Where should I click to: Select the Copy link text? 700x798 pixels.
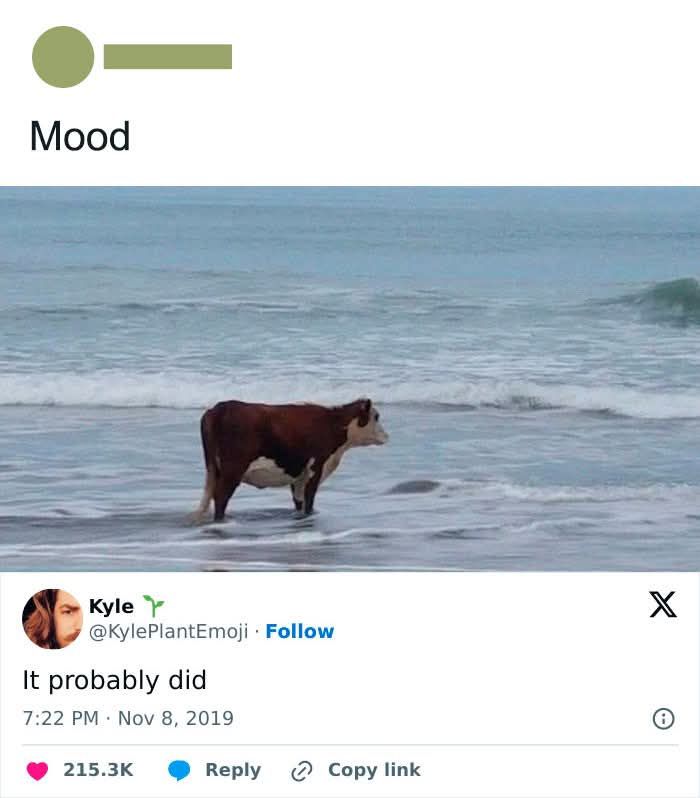[375, 770]
